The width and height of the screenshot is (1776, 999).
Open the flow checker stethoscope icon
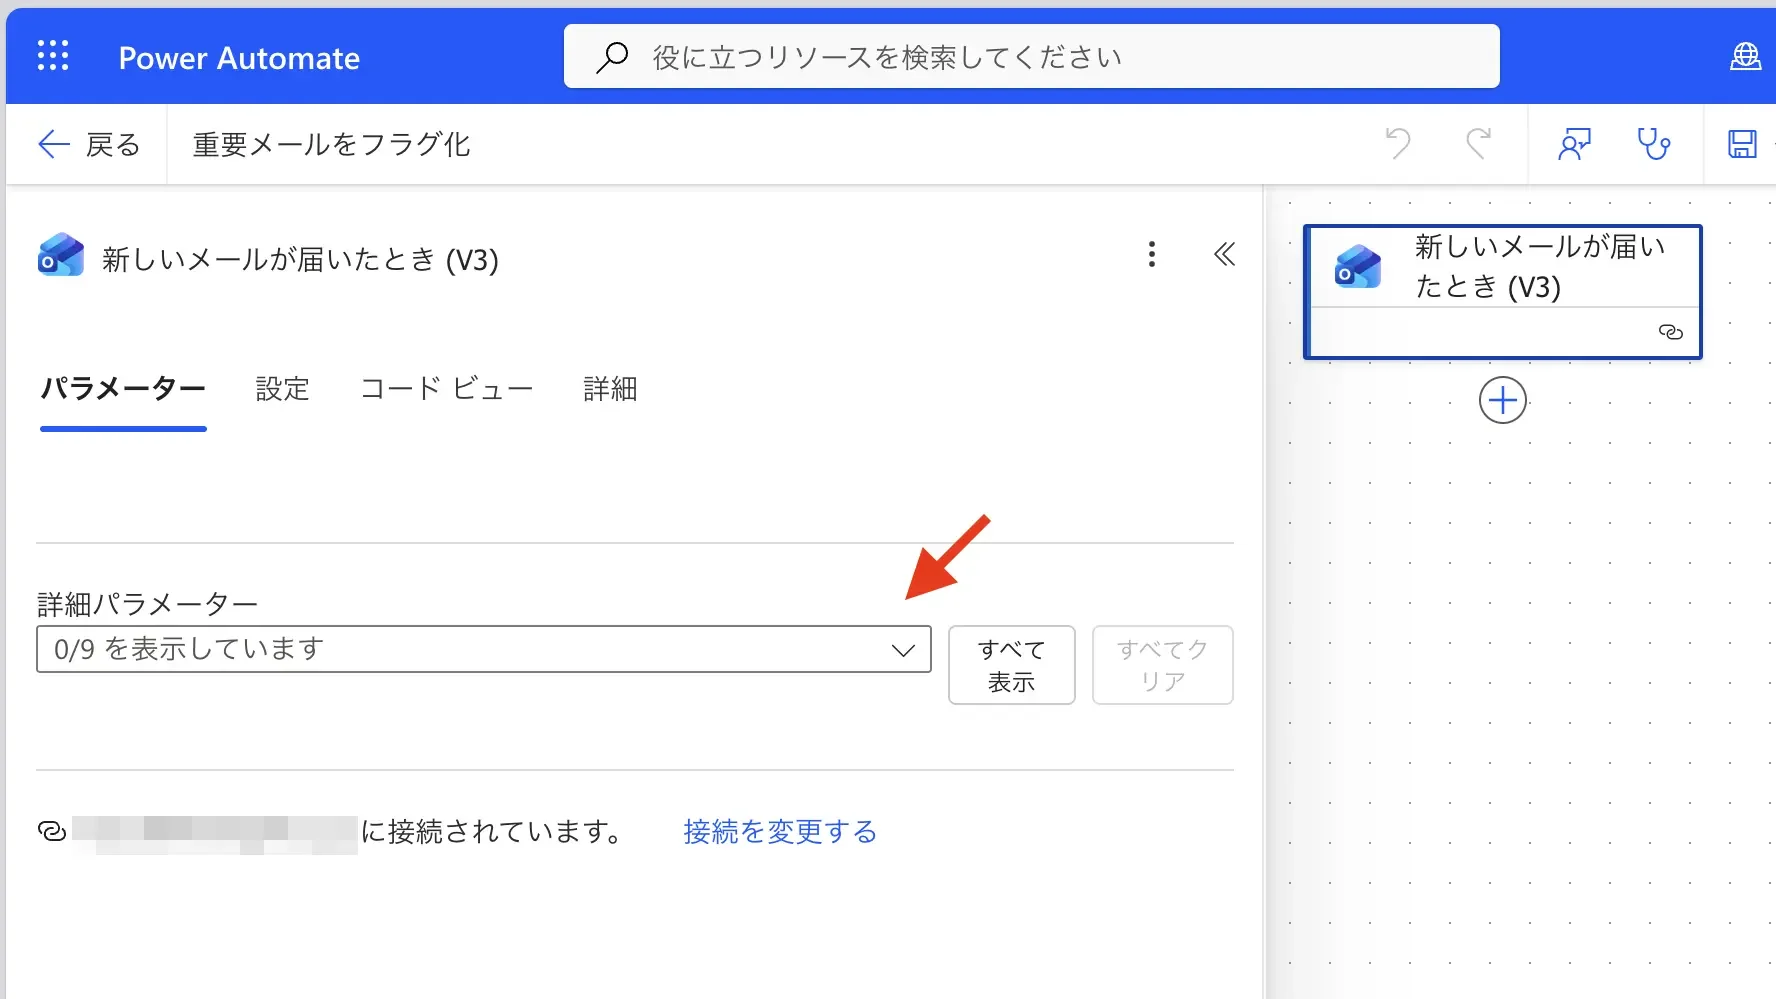[1653, 144]
